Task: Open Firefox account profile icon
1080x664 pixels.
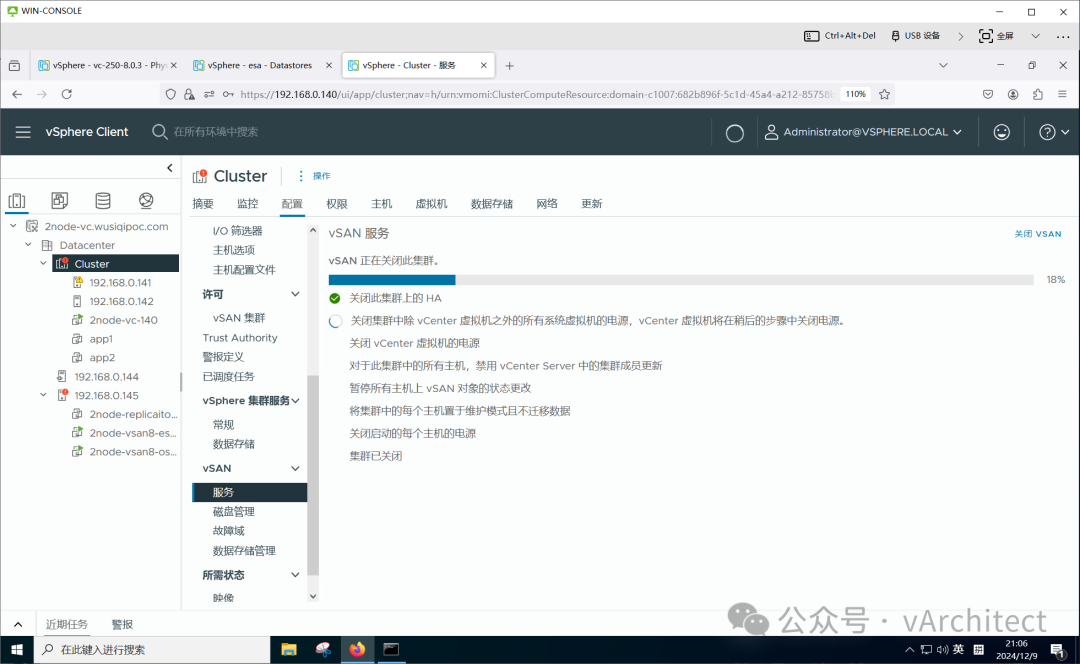Action: [x=1012, y=94]
